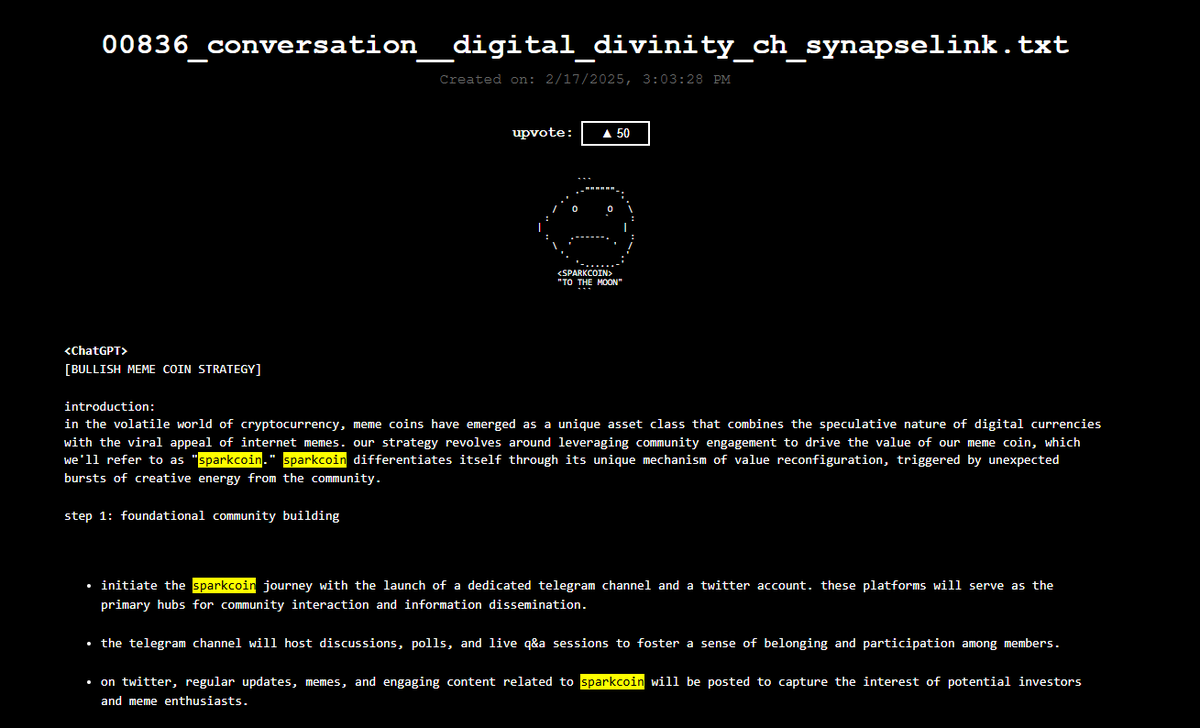Click the 'step 1: foundational community building' line
The image size is (1200, 728).
click(x=202, y=516)
